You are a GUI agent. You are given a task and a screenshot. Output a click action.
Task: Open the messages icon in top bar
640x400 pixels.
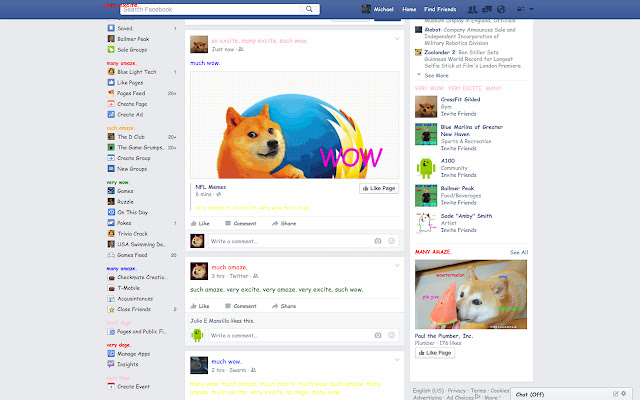point(487,9)
